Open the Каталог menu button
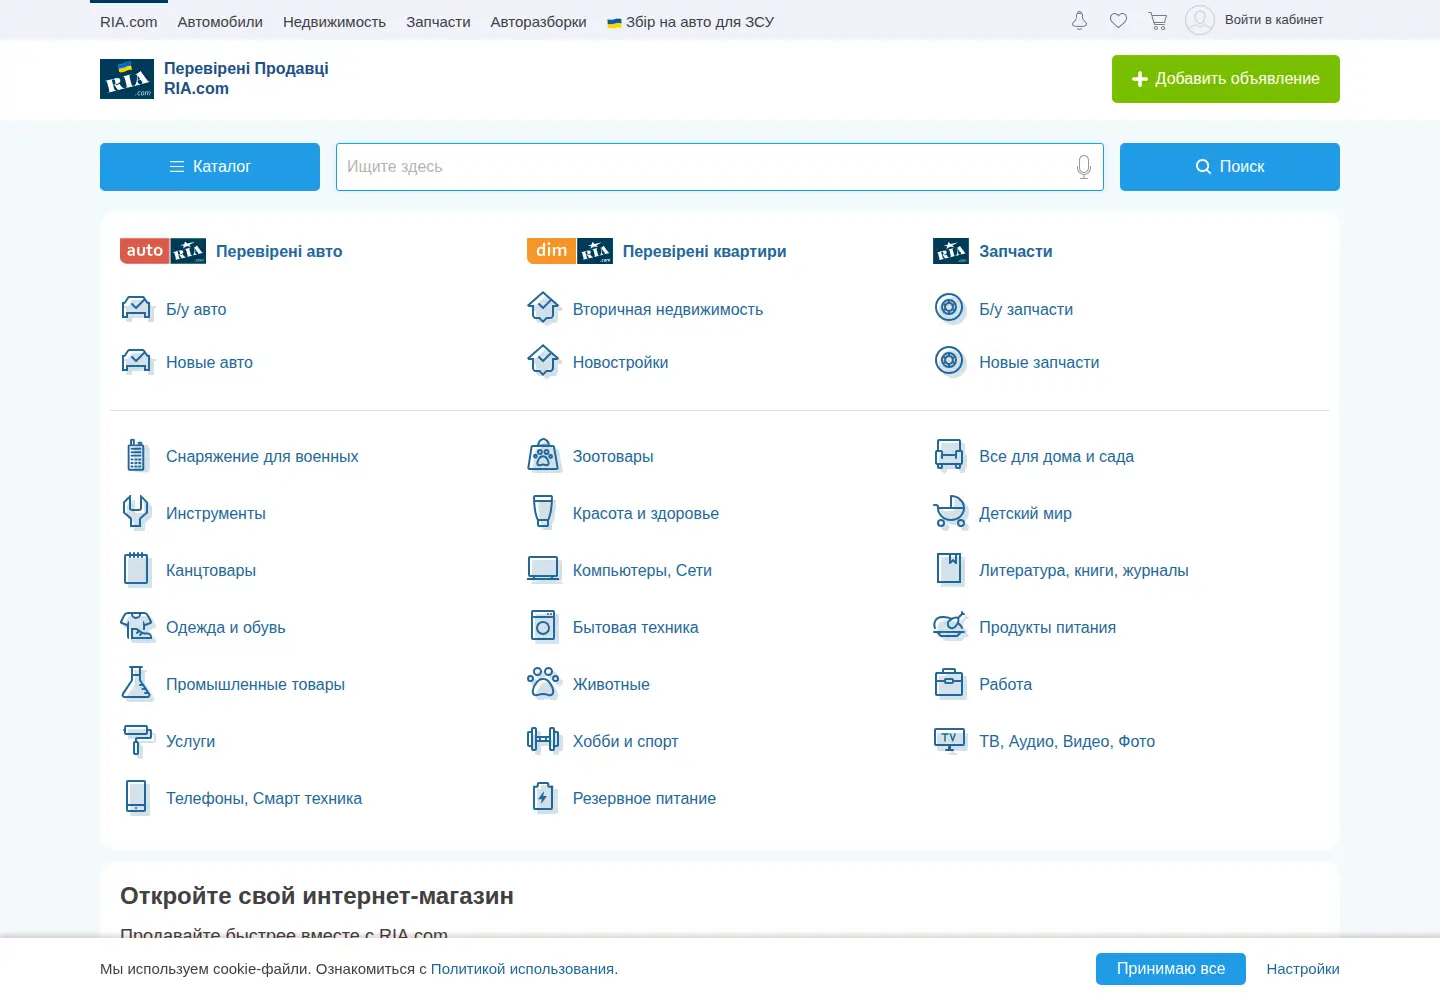The height and width of the screenshot is (1000, 1440). click(x=210, y=167)
